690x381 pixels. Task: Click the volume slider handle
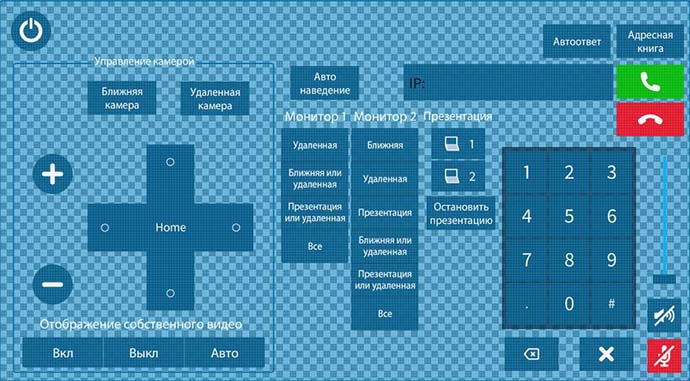click(664, 279)
